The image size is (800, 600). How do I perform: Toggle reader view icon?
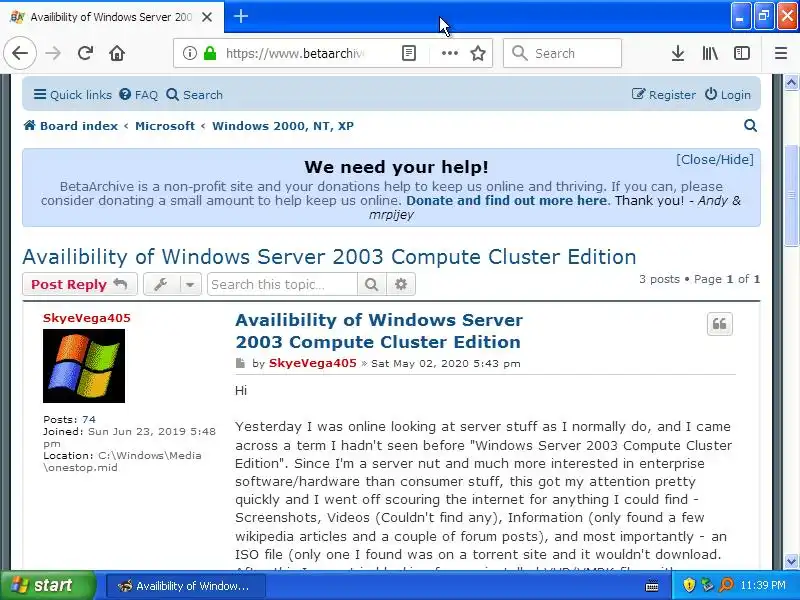pos(409,53)
